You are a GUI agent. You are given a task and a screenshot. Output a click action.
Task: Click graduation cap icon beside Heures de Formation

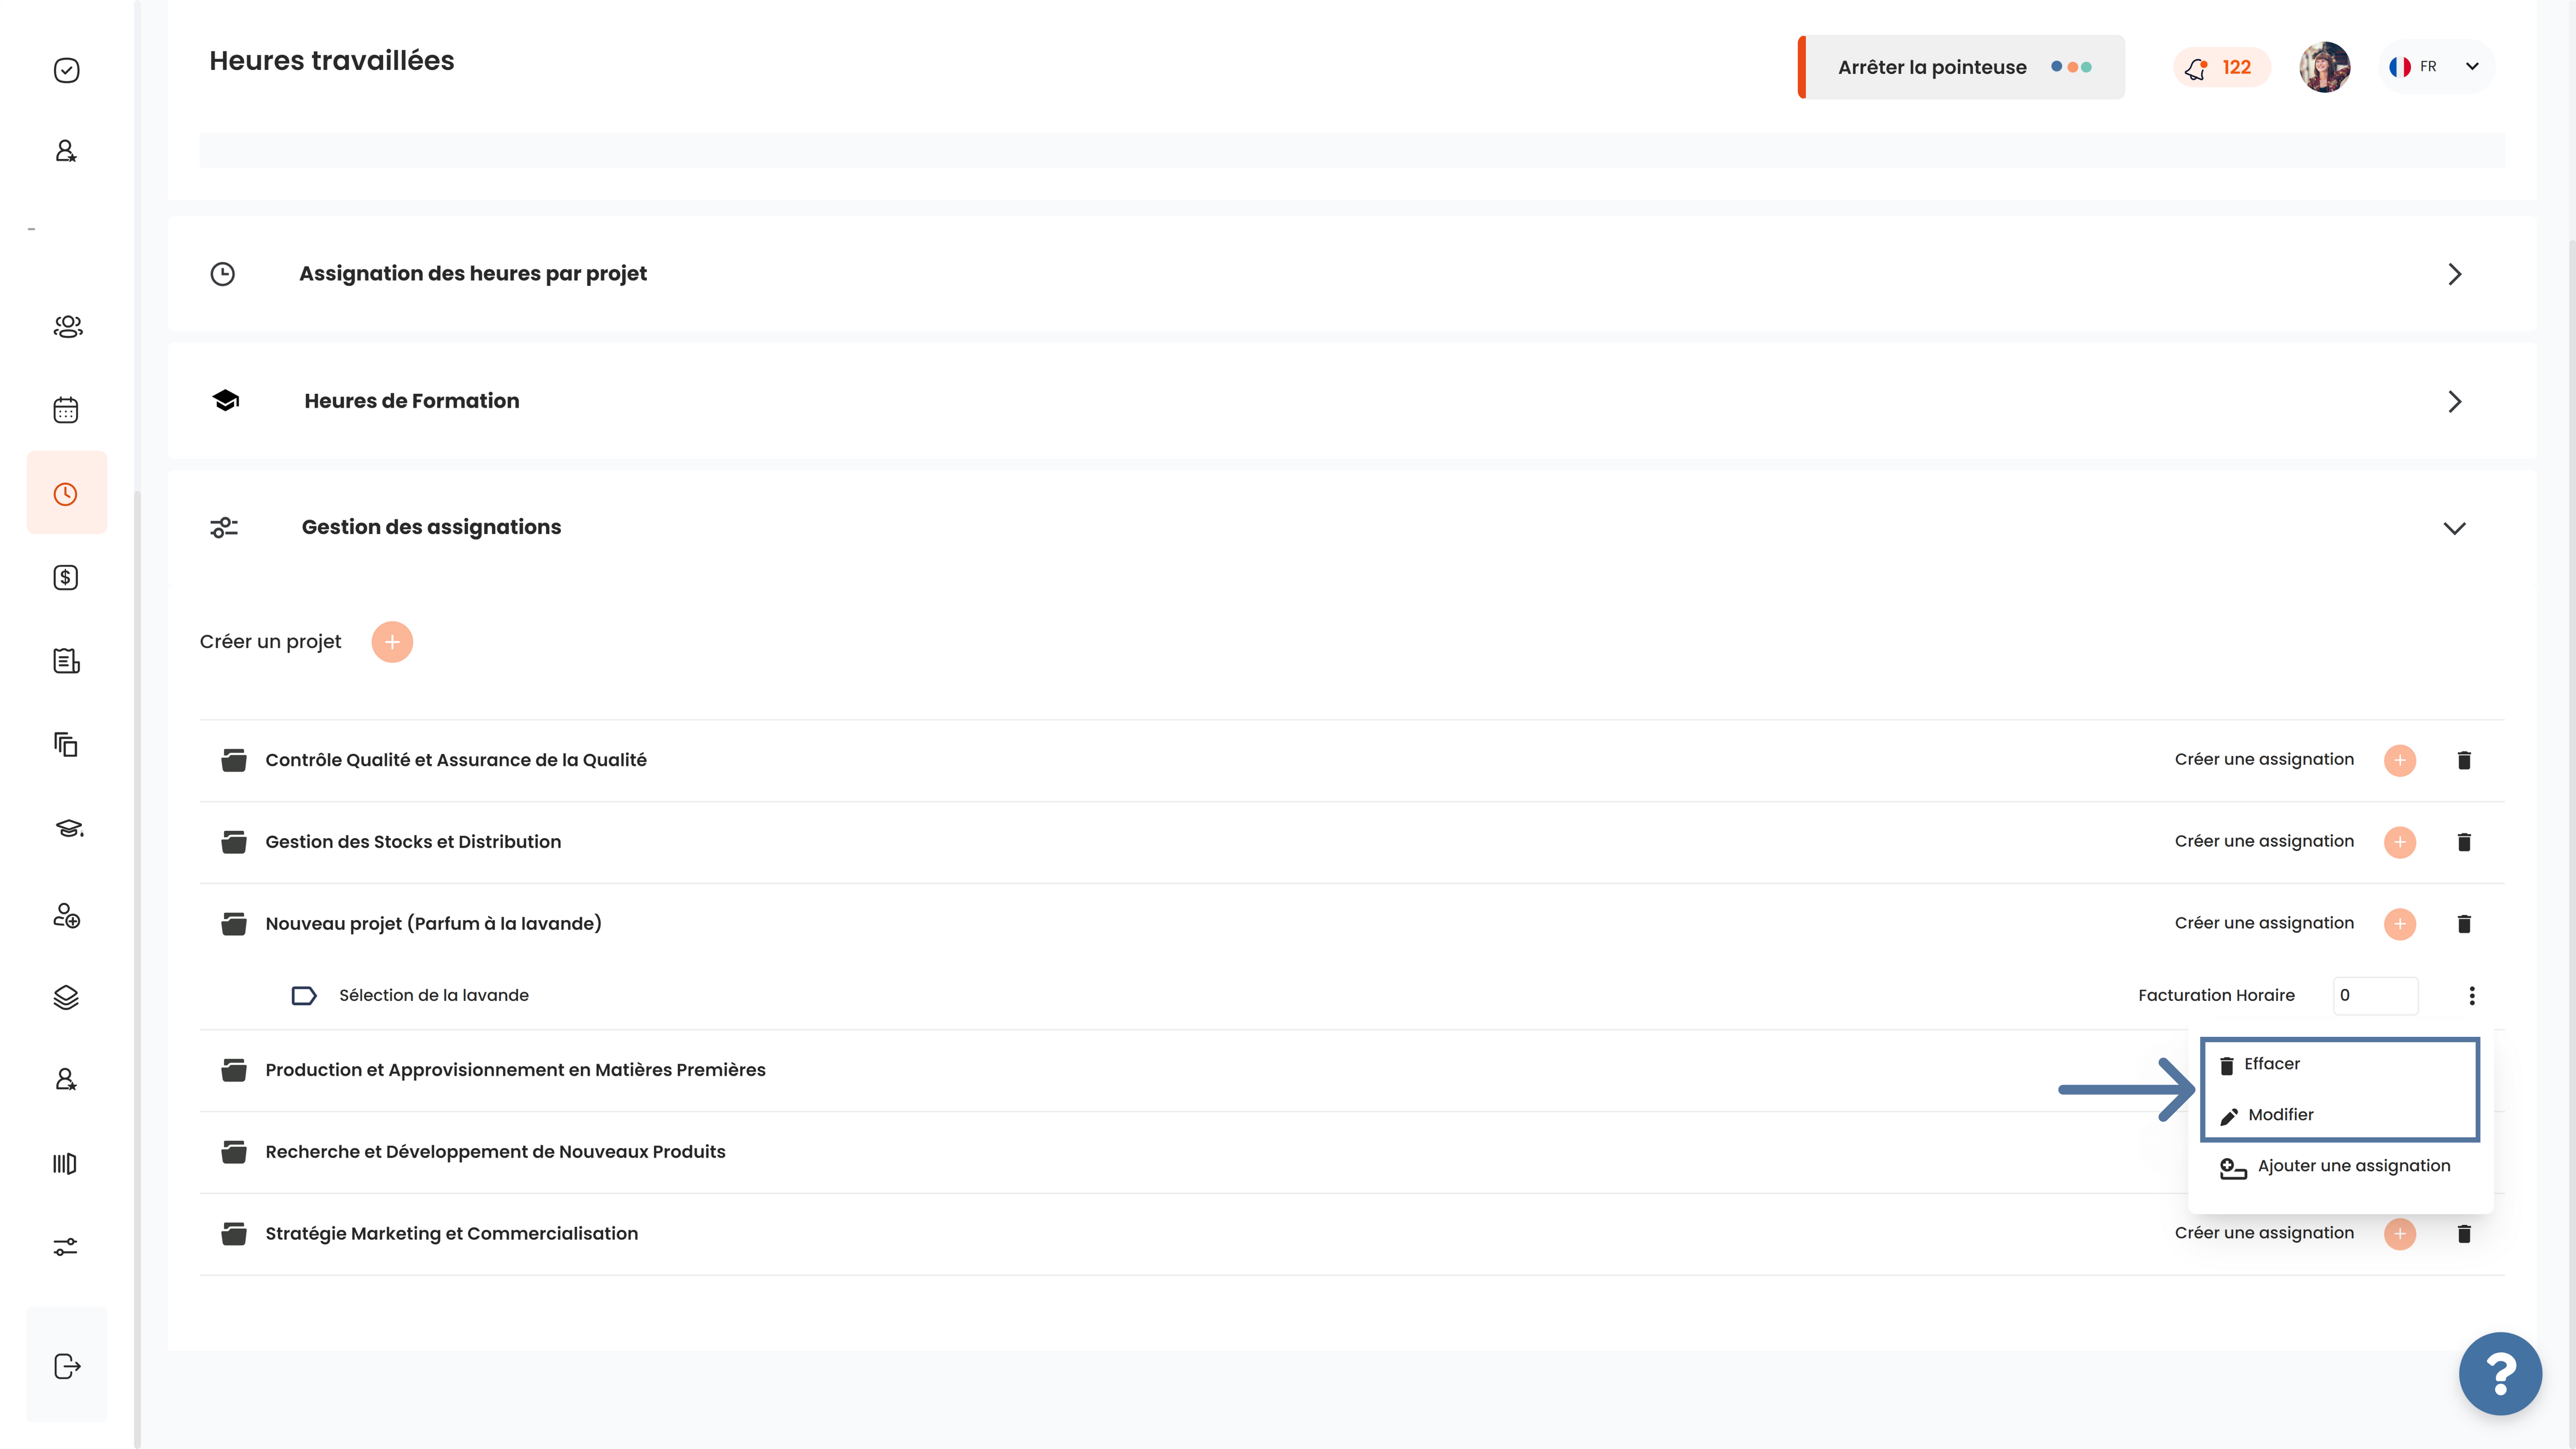tap(226, 401)
